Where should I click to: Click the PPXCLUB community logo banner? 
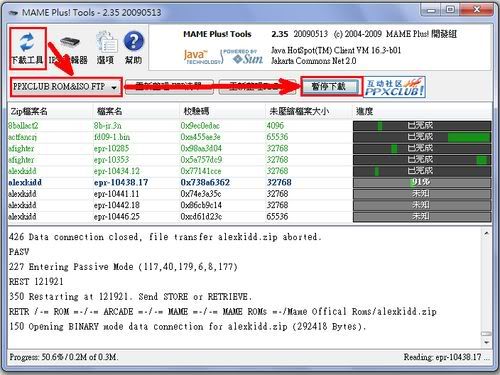(x=394, y=87)
